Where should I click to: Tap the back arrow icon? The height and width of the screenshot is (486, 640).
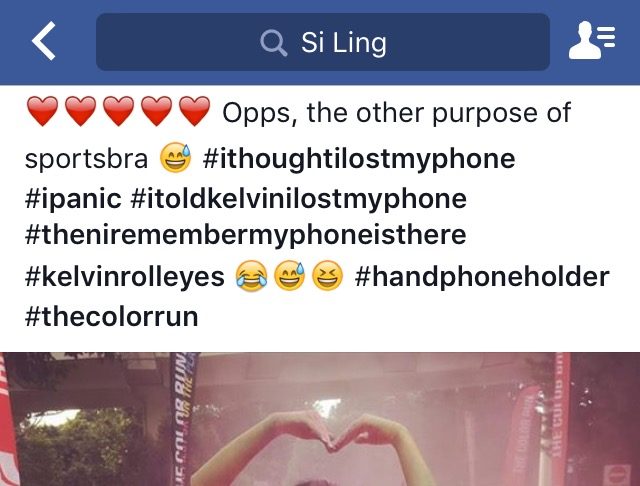pyautogui.click(x=44, y=41)
